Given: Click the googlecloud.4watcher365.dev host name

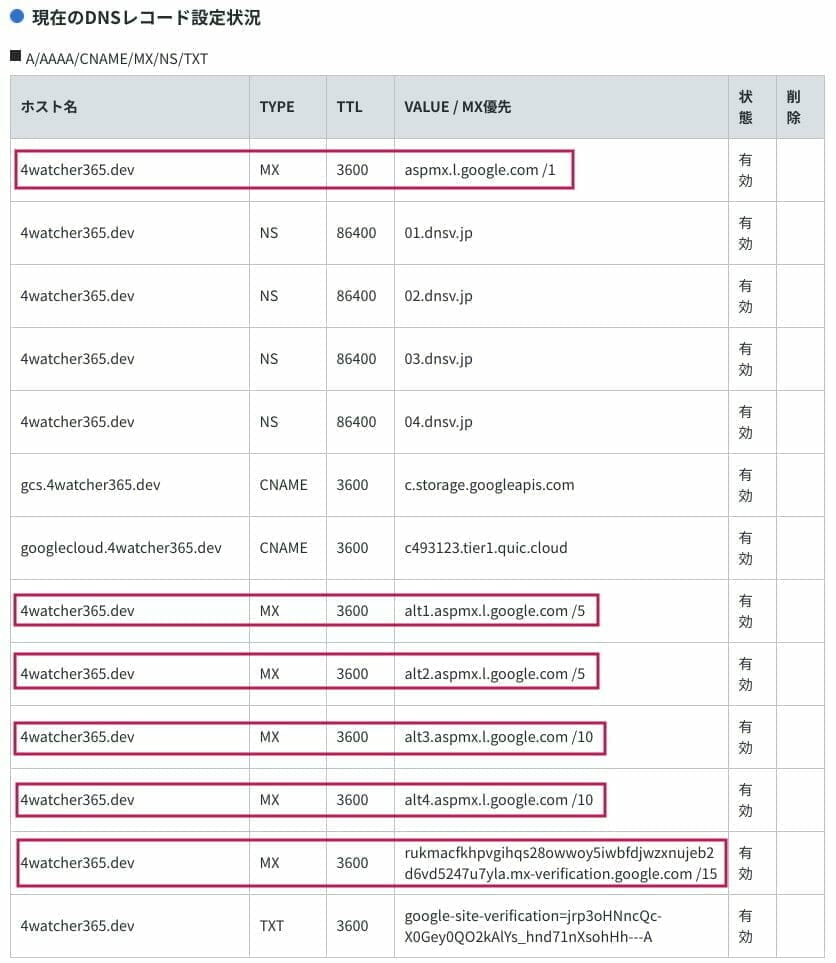Looking at the screenshot, I should pyautogui.click(x=121, y=548).
